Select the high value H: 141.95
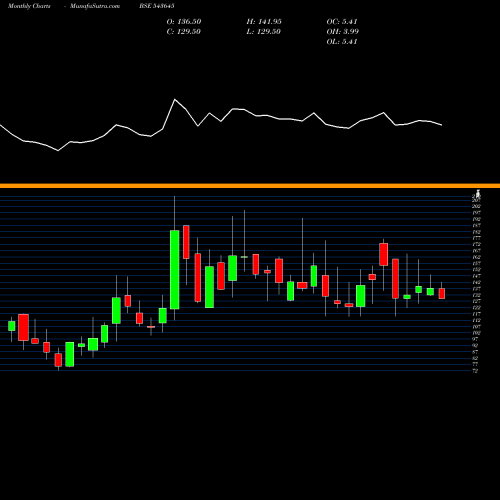500x500 pixels. [x=264, y=21]
